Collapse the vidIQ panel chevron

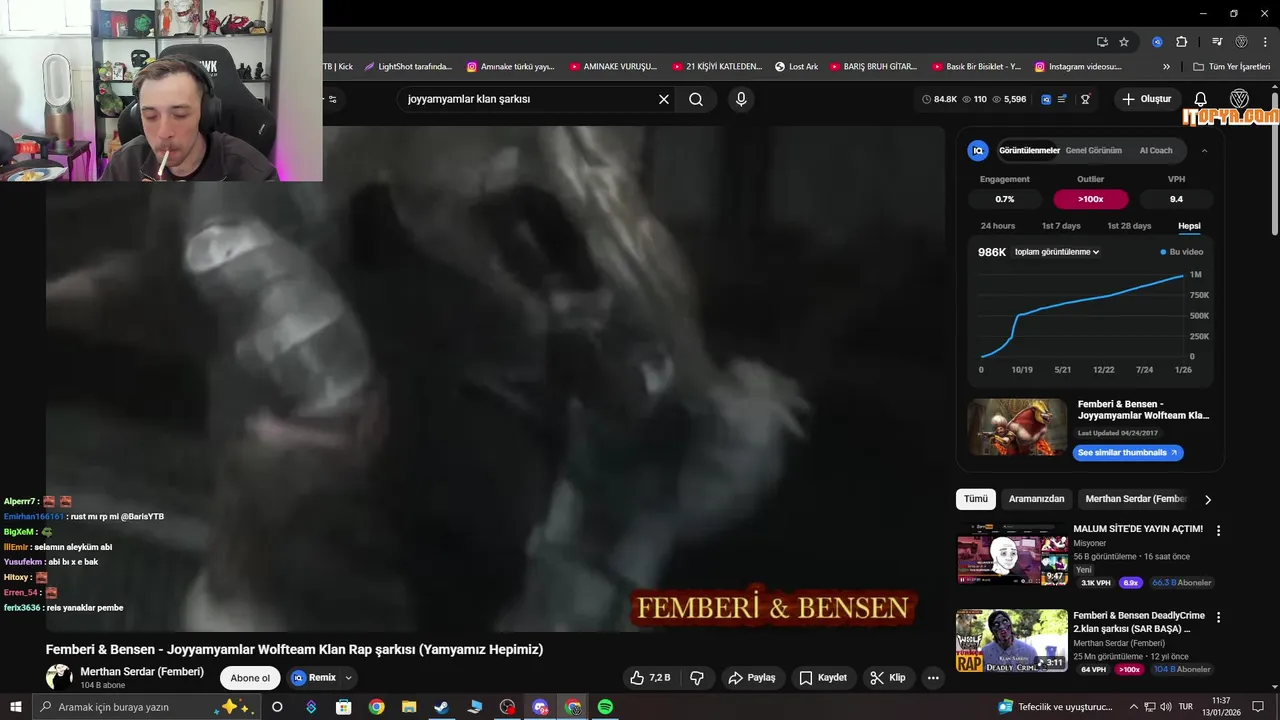[1204, 151]
